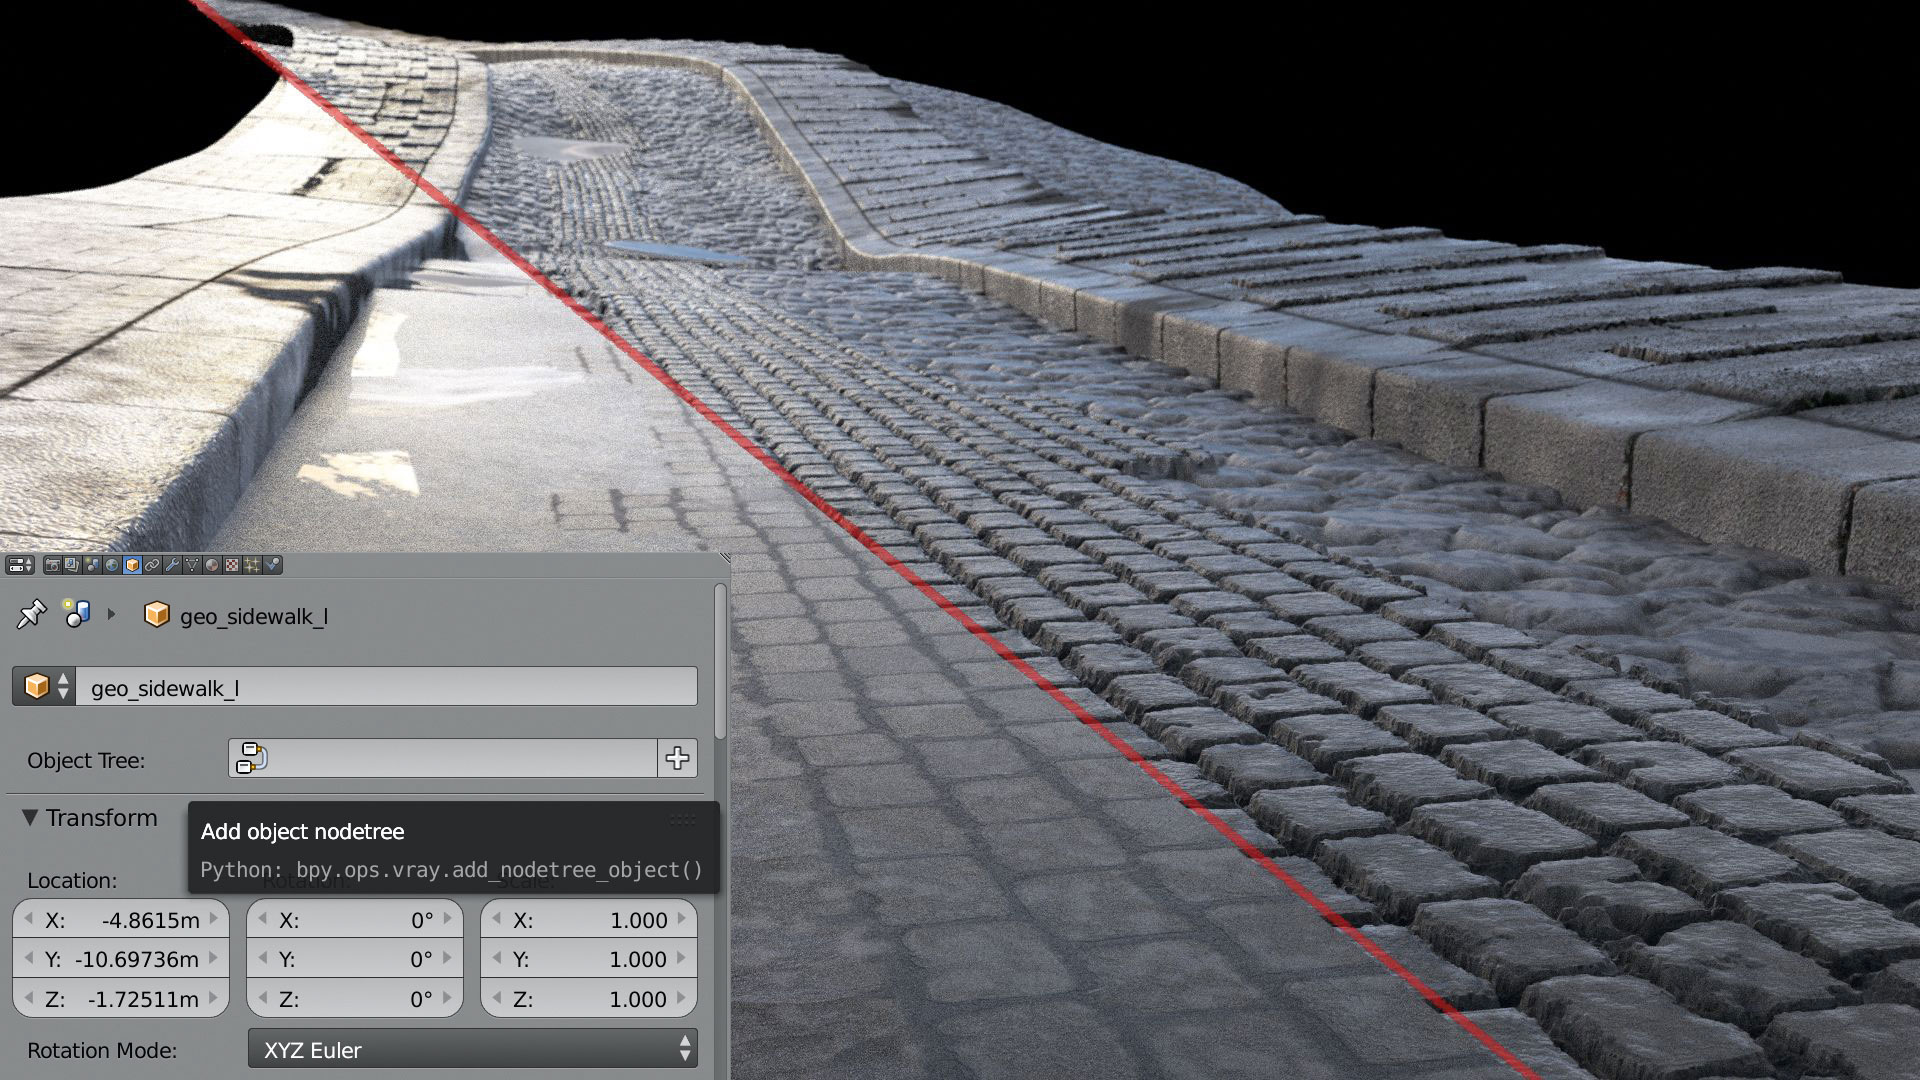Decrease Rotation Y using left arrow
The width and height of the screenshot is (1920, 1080).
[x=262, y=958]
